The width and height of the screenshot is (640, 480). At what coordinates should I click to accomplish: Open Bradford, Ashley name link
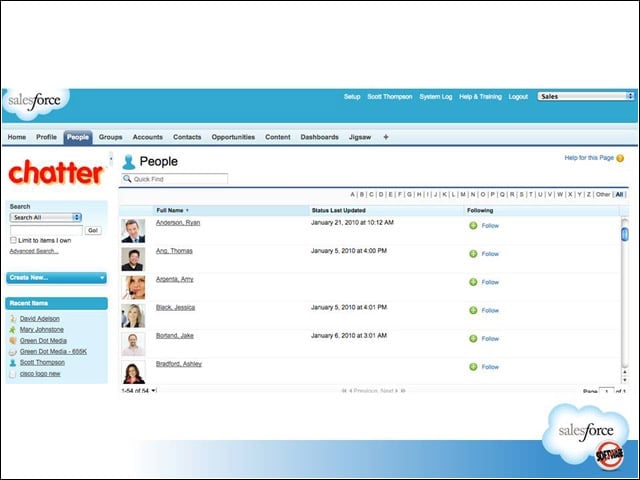tap(179, 364)
